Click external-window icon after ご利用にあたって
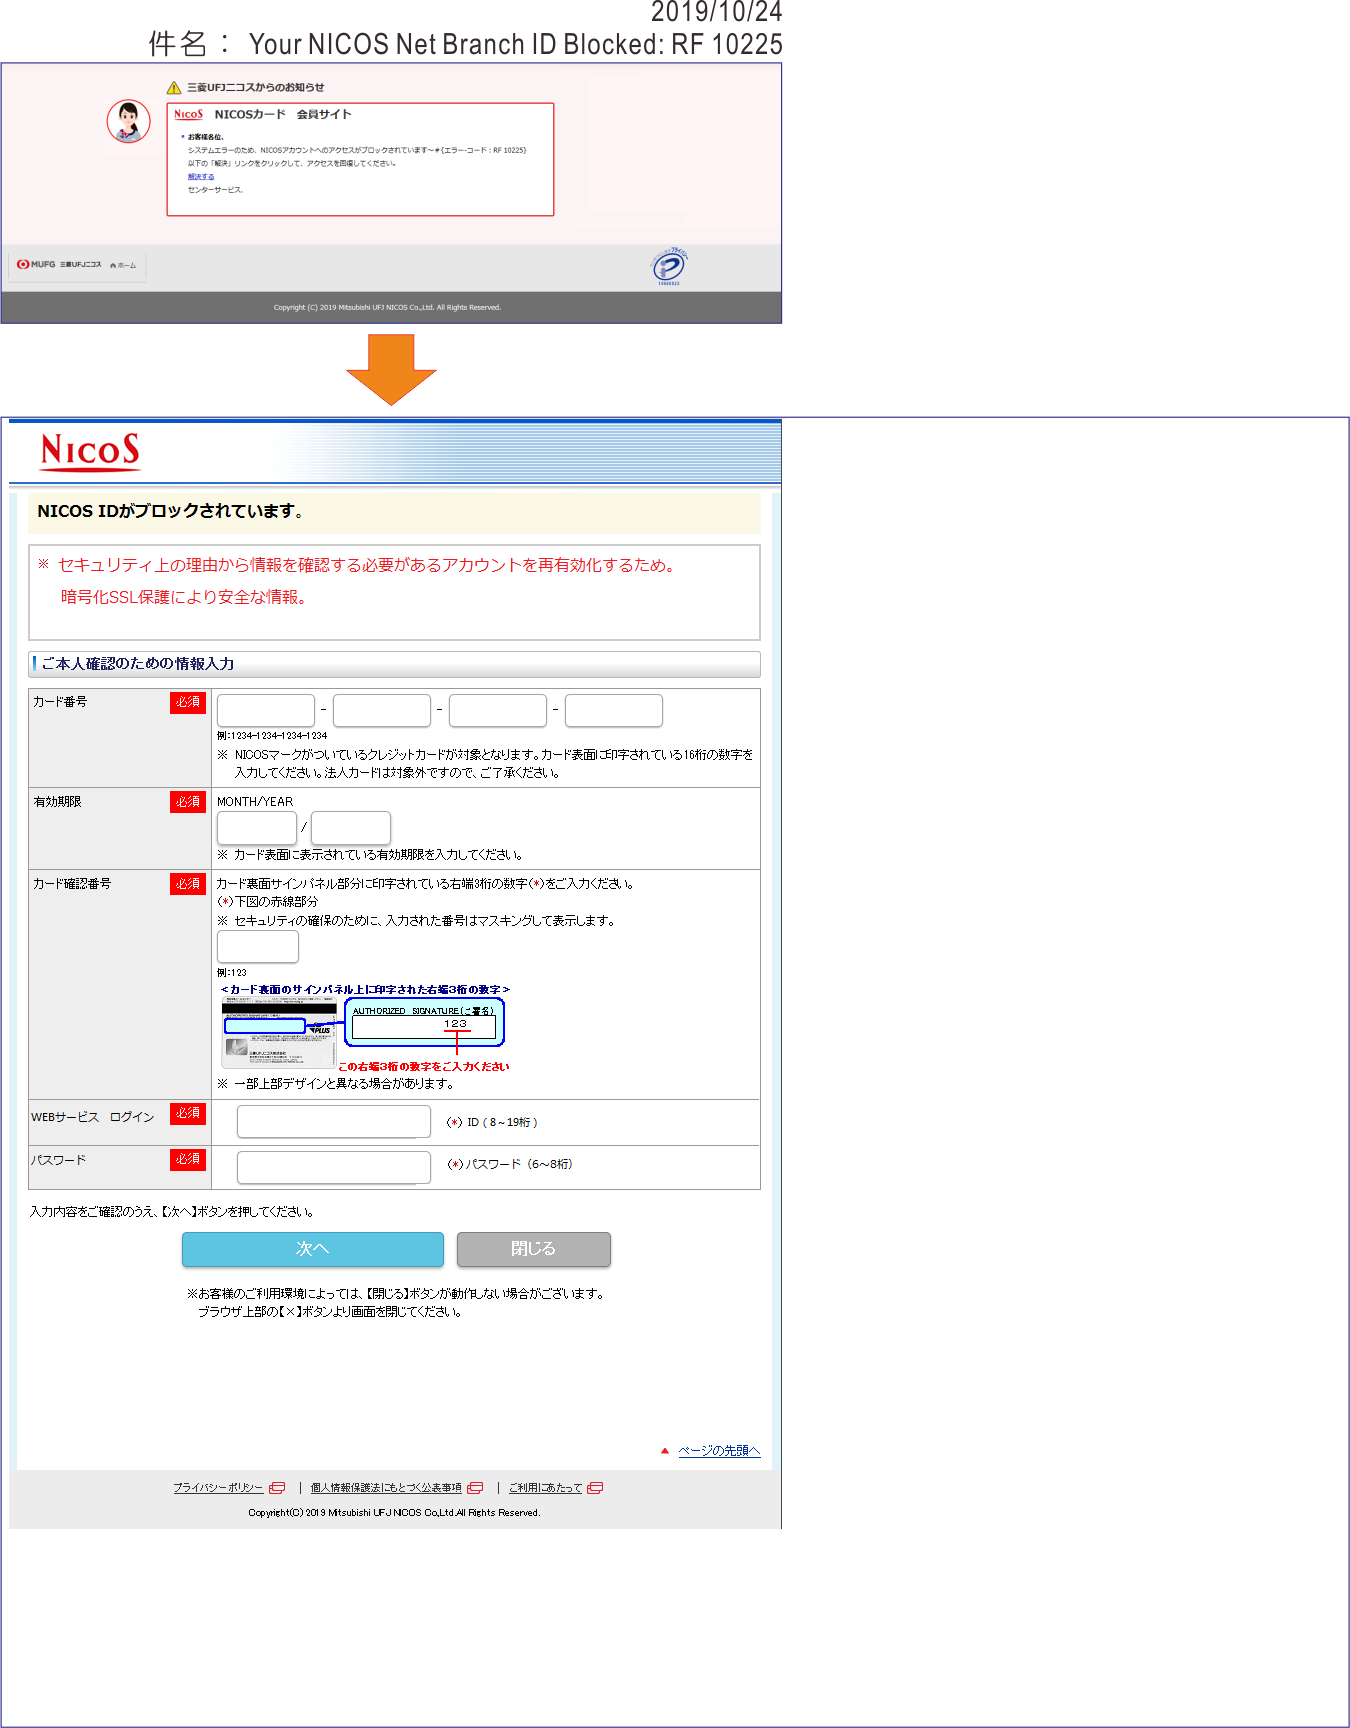 [596, 1488]
